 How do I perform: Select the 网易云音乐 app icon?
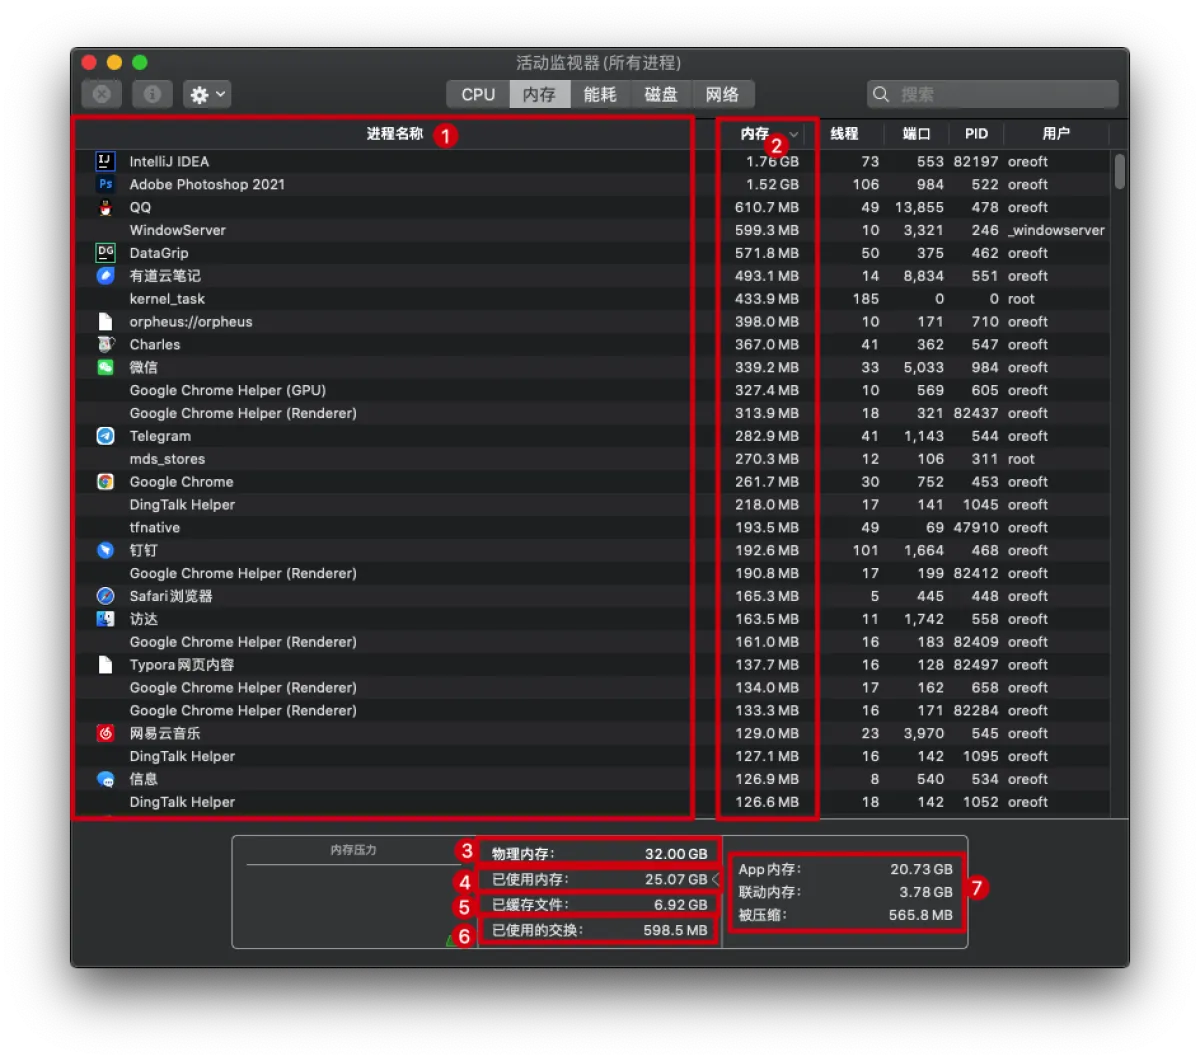[x=105, y=734]
